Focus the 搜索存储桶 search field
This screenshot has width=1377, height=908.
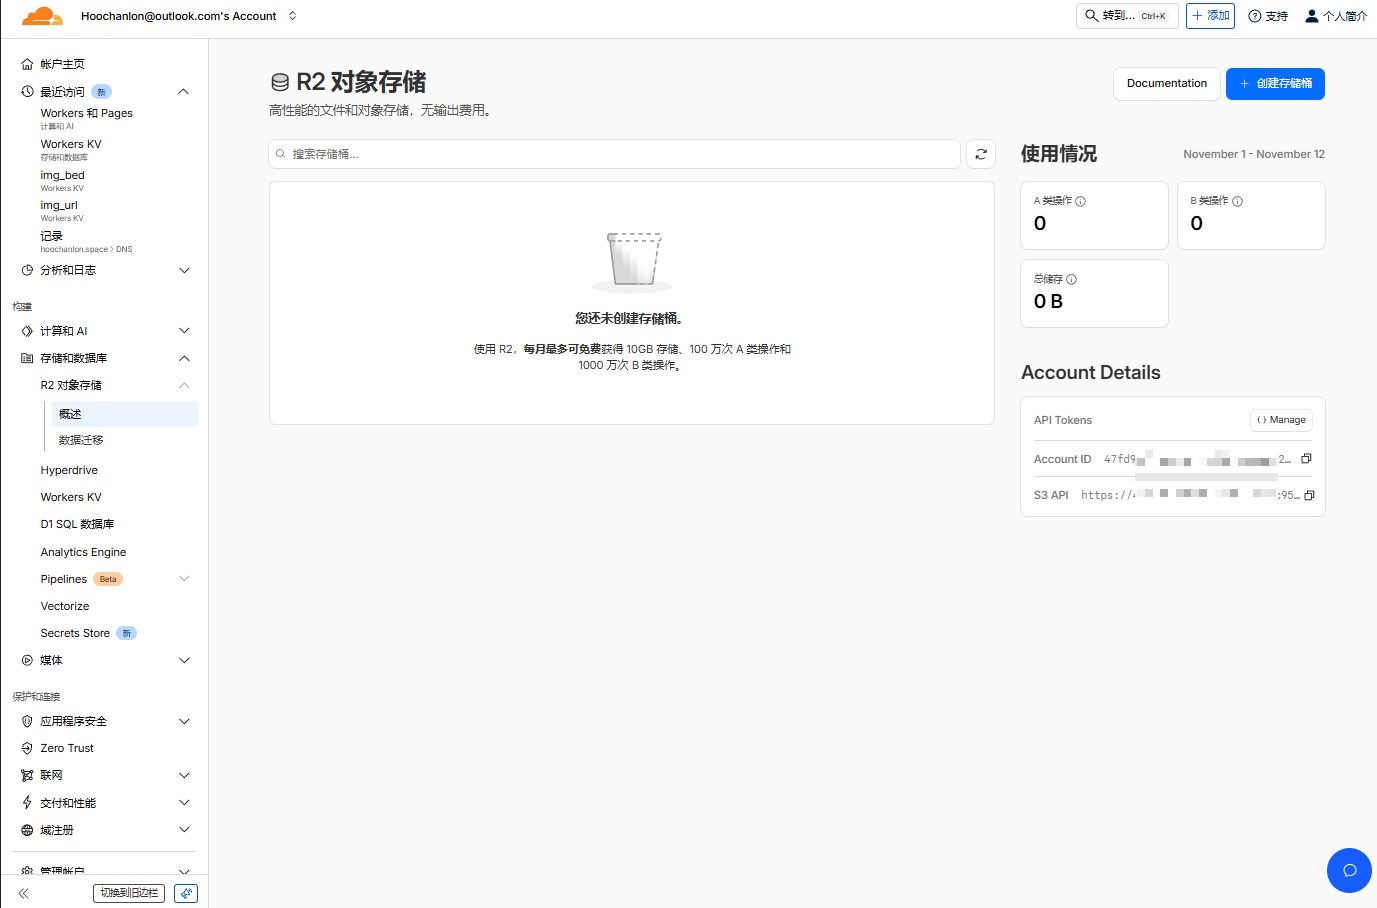(x=615, y=154)
